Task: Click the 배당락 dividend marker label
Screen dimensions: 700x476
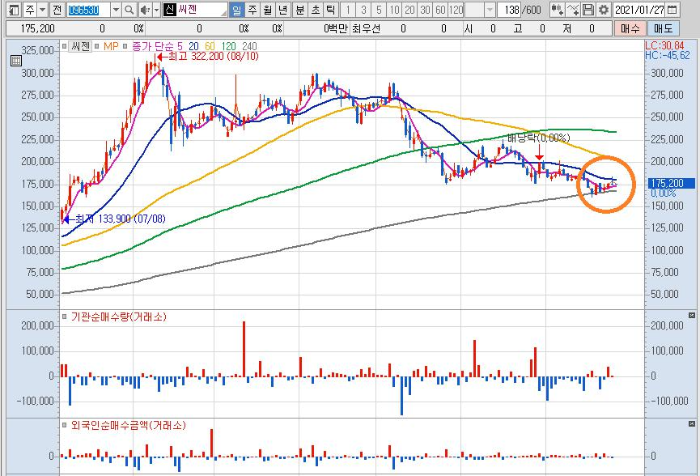Action: (538, 138)
